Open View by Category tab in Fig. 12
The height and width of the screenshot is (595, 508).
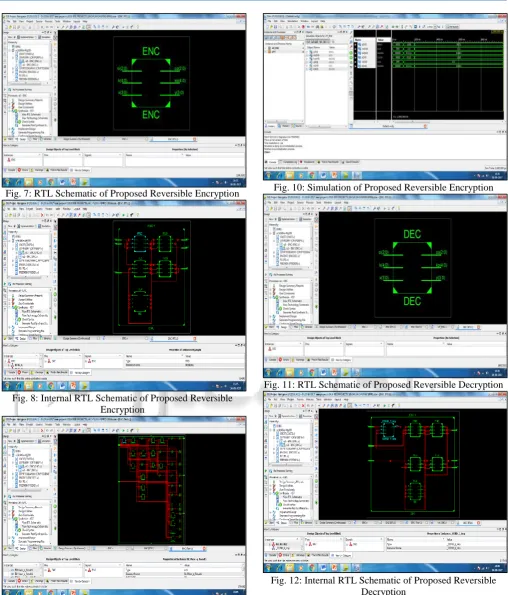(341, 555)
